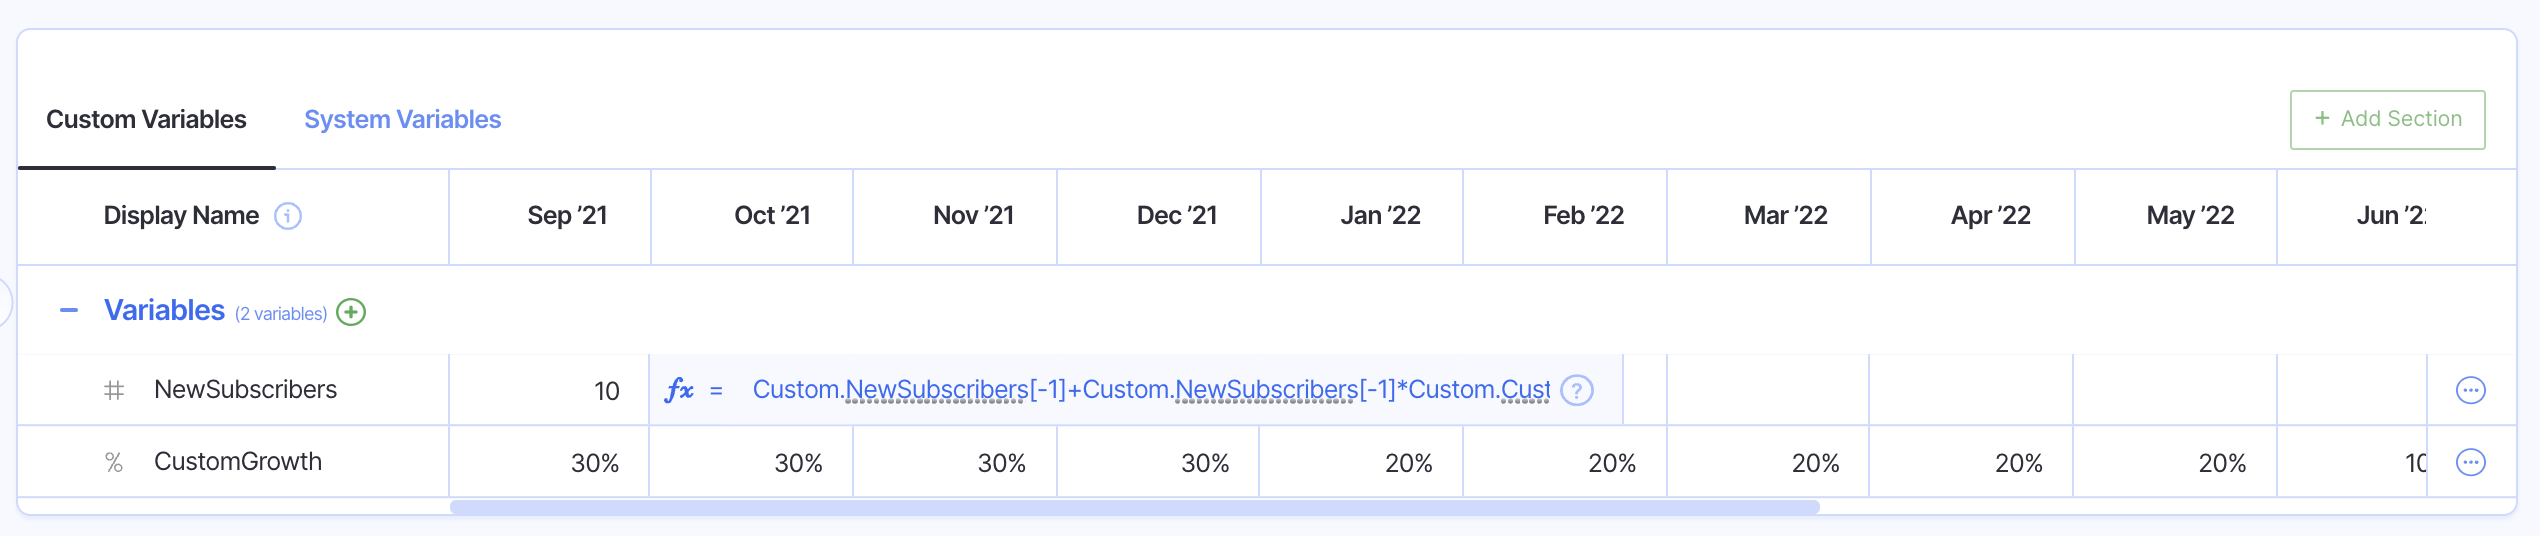Select the Custom Variables tab

click(x=146, y=120)
